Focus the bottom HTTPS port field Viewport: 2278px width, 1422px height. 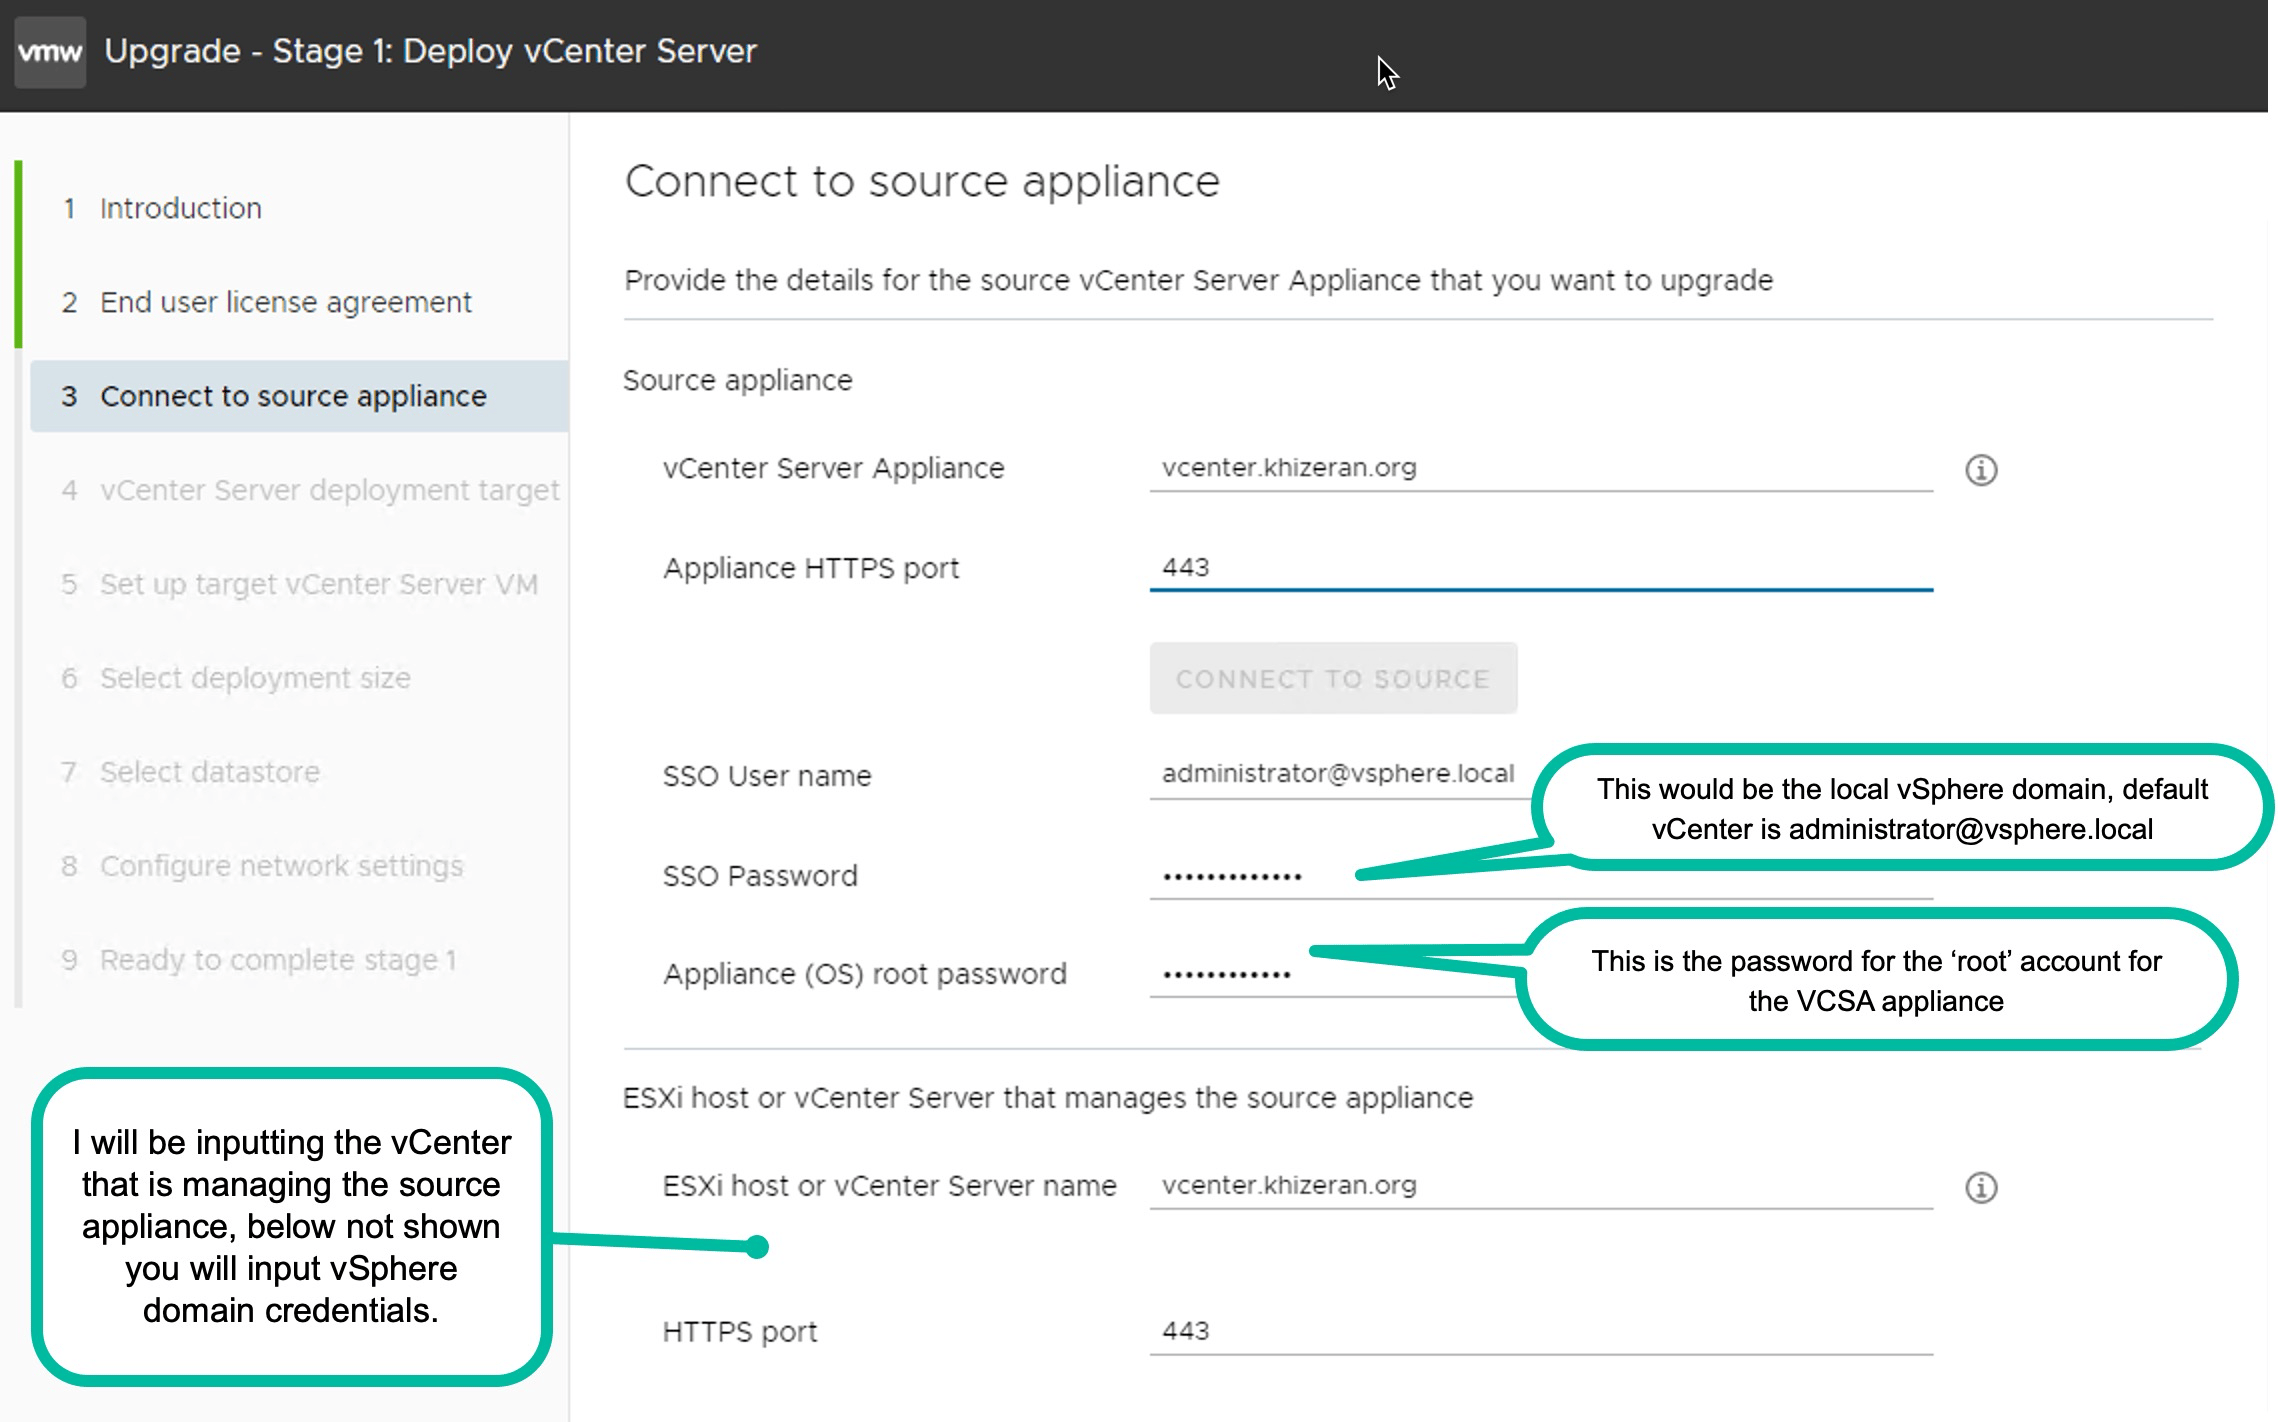[1540, 1332]
